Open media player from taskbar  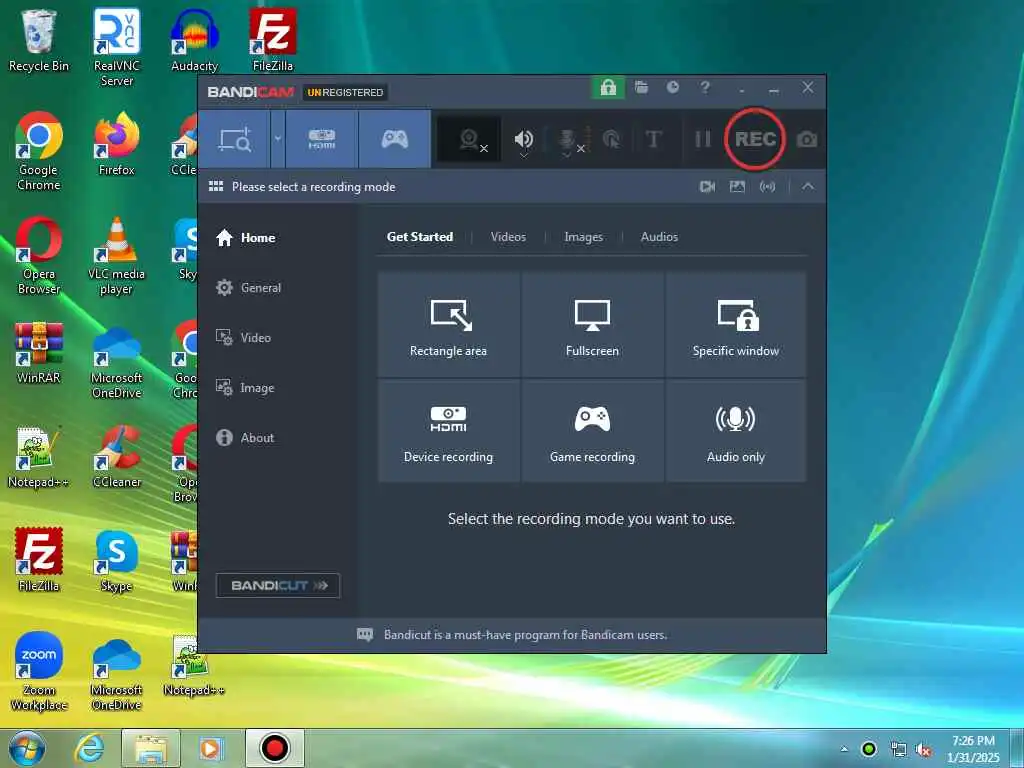pos(211,748)
